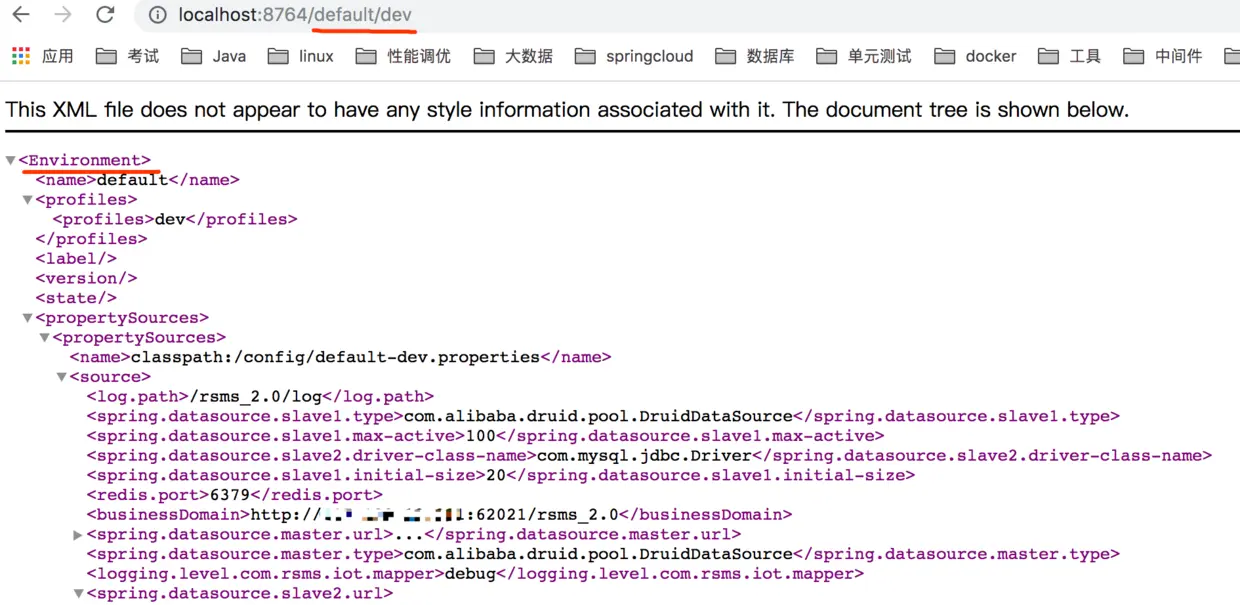Open the 中间件 bookmarks folder
The width and height of the screenshot is (1240, 605).
pos(1162,56)
